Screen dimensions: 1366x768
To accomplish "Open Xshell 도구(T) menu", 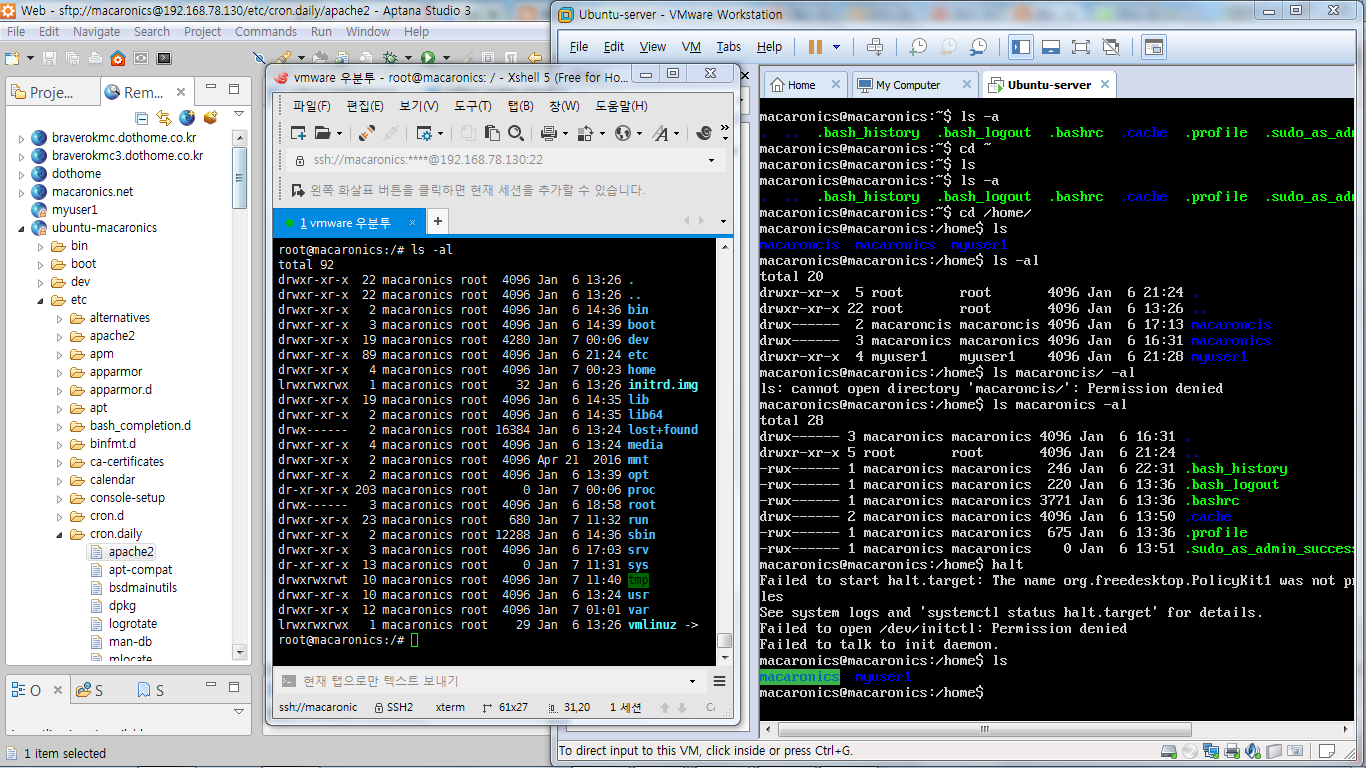I will point(472,106).
